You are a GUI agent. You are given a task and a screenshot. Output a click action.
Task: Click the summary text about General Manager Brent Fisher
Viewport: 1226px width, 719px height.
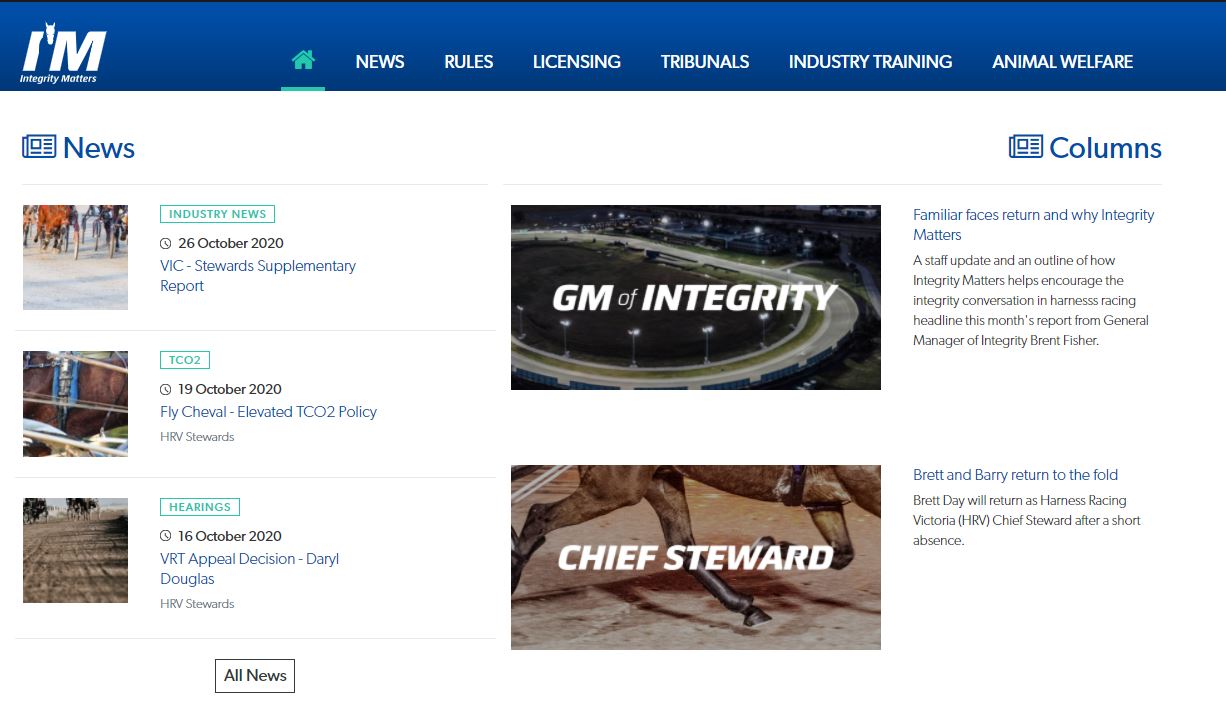[x=1031, y=300]
